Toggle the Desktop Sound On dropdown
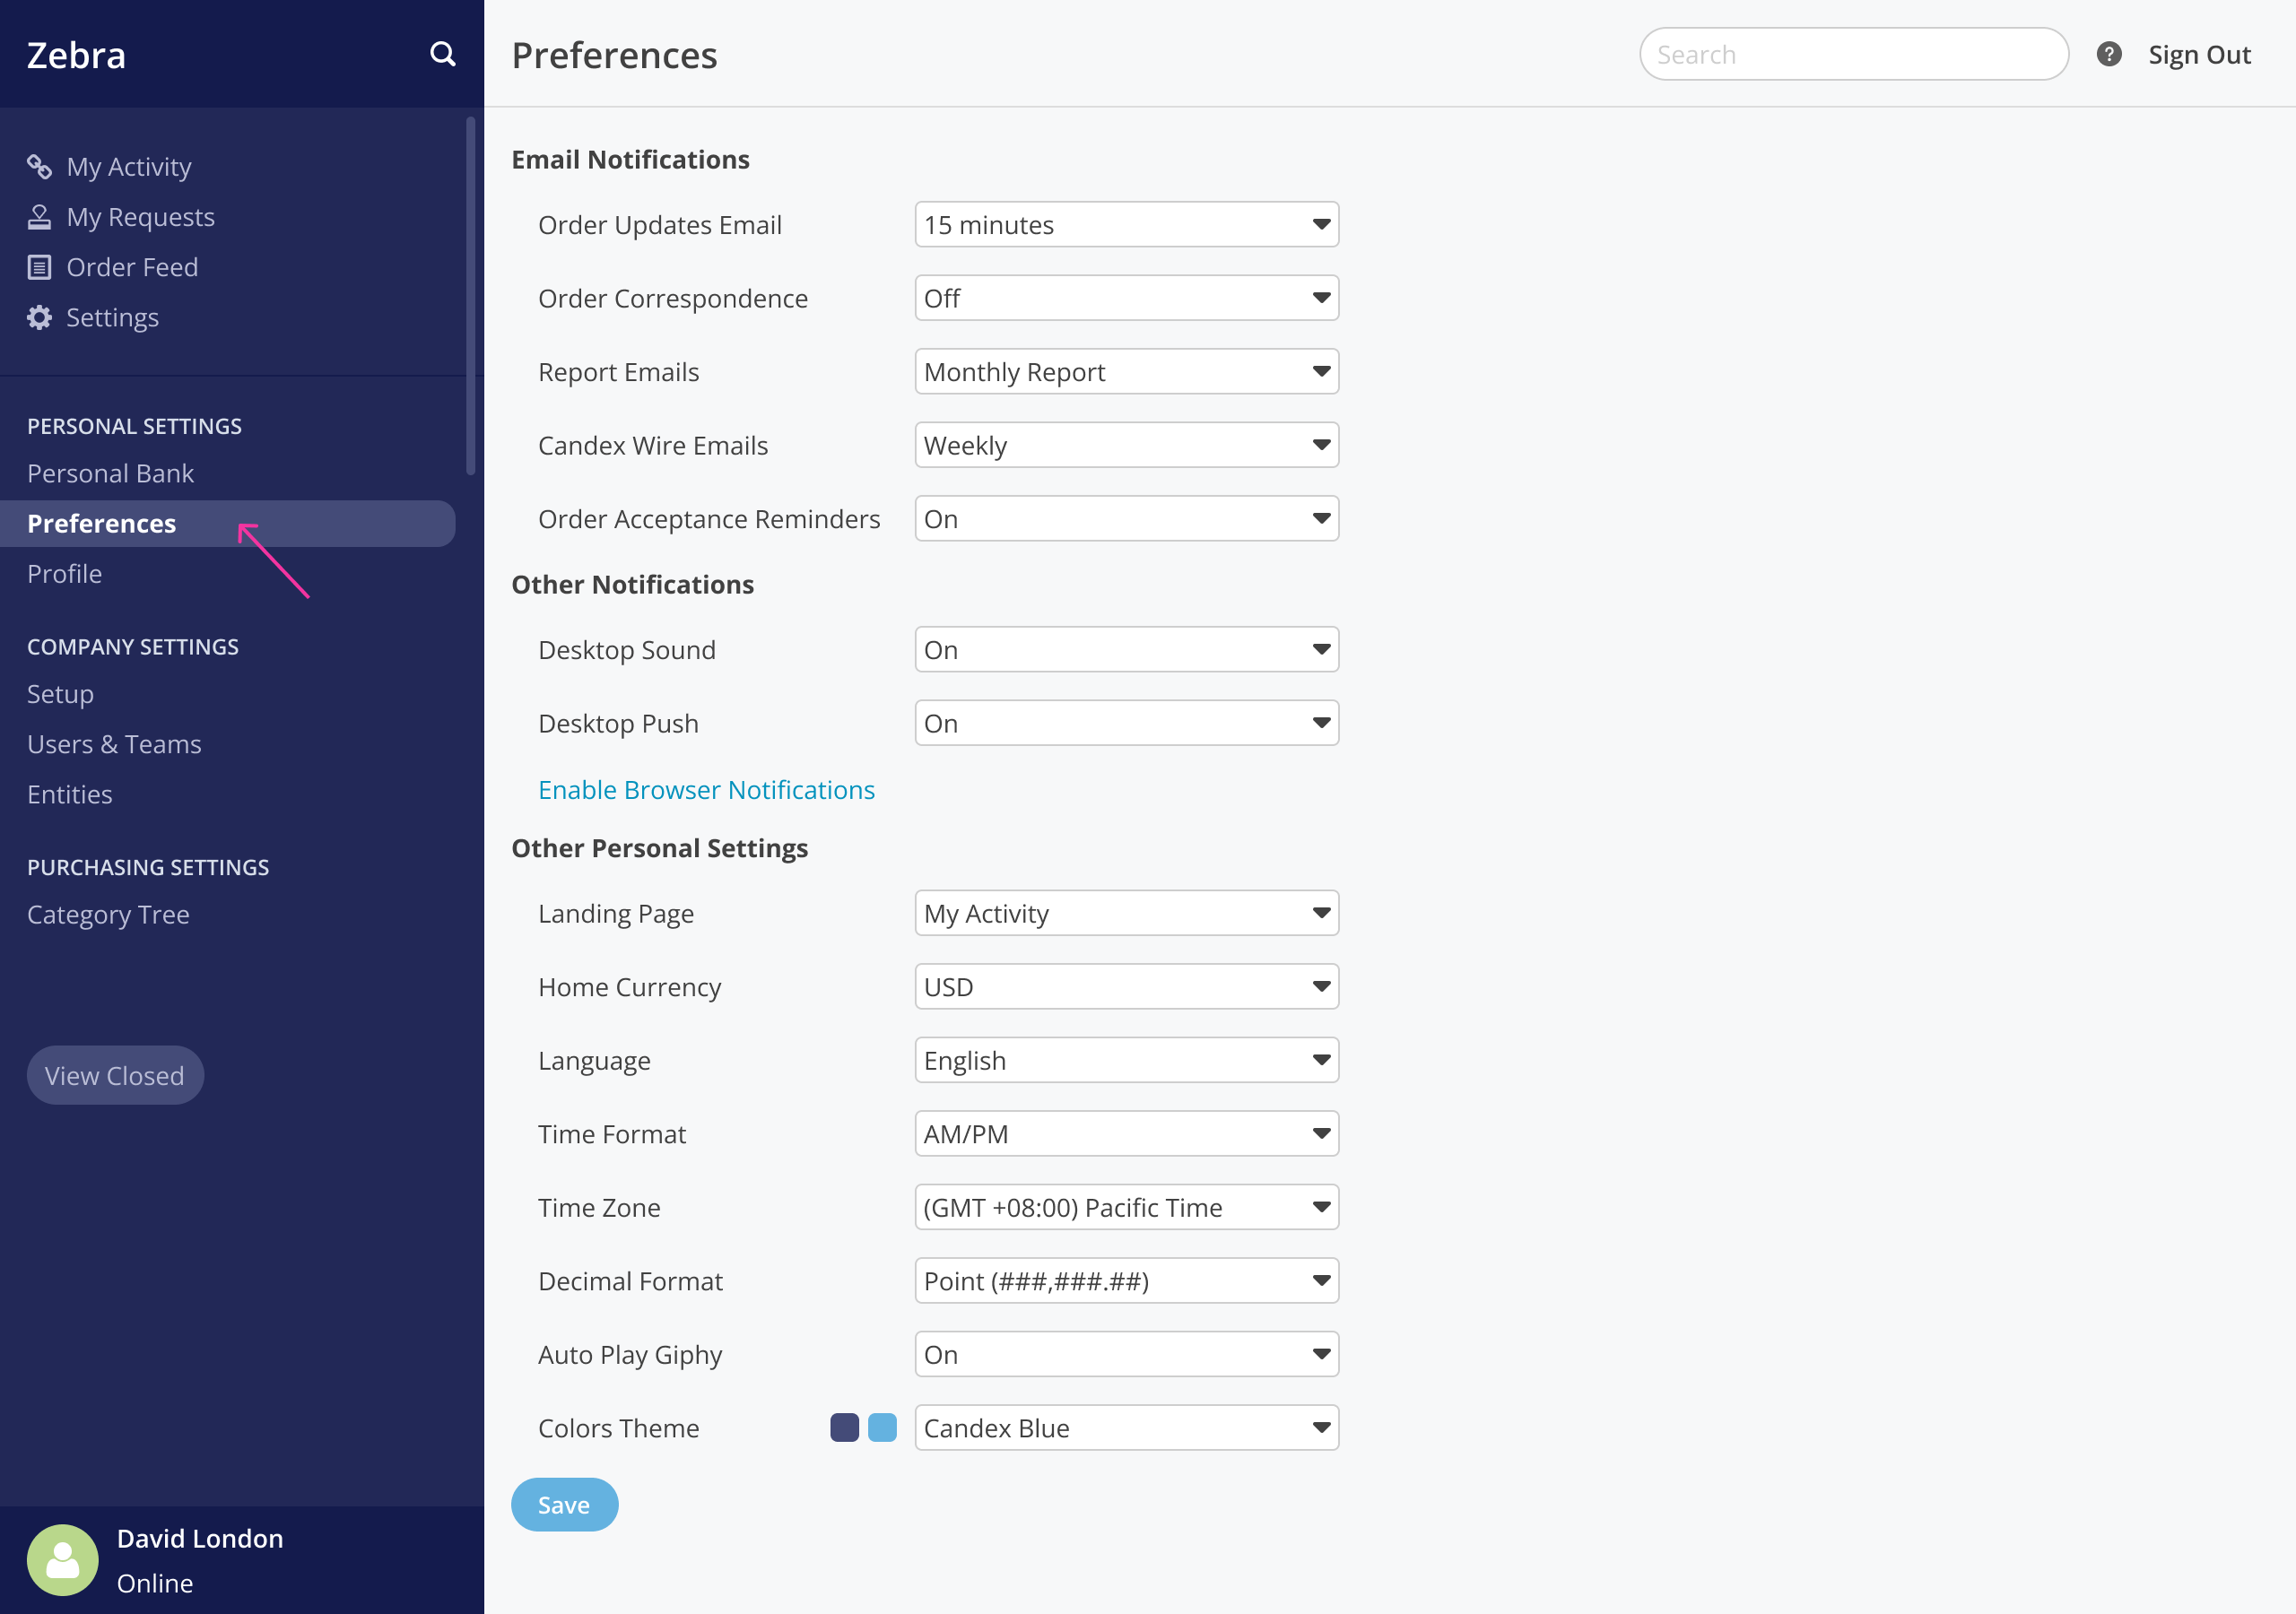 click(x=1126, y=650)
